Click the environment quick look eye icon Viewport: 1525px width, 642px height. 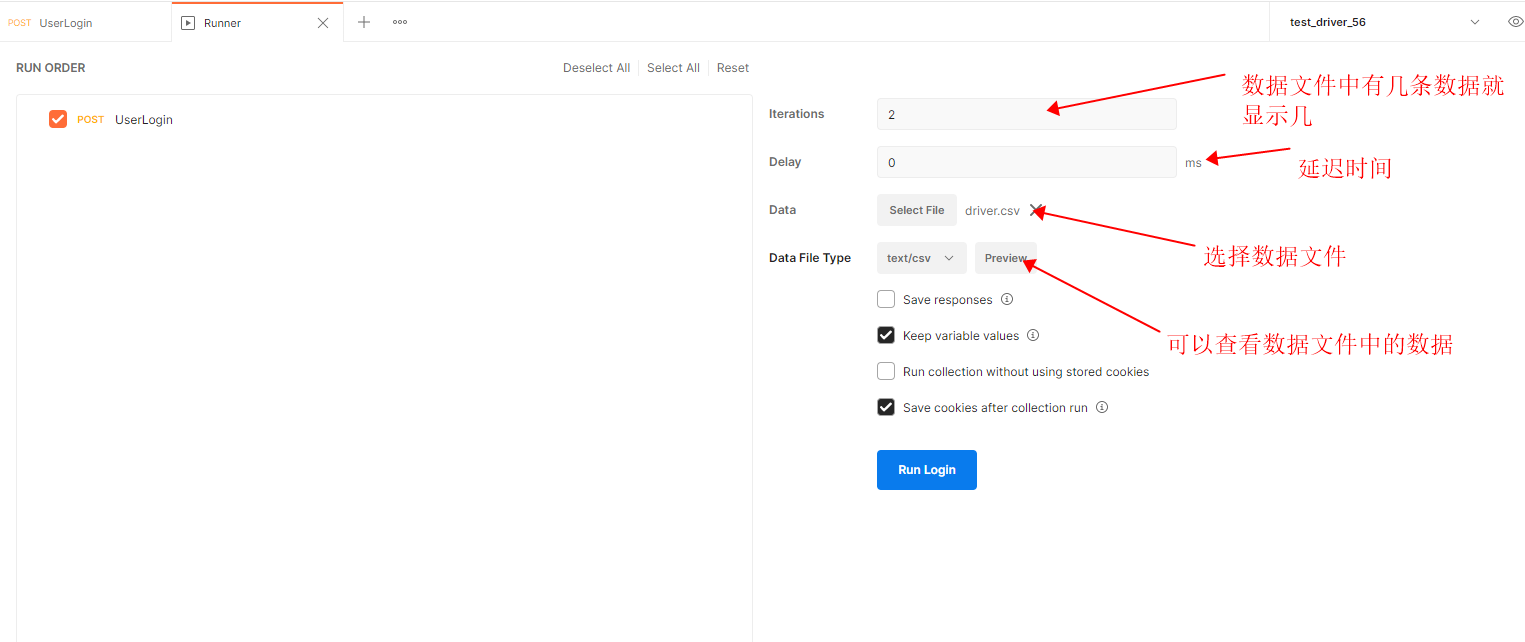point(1515,22)
